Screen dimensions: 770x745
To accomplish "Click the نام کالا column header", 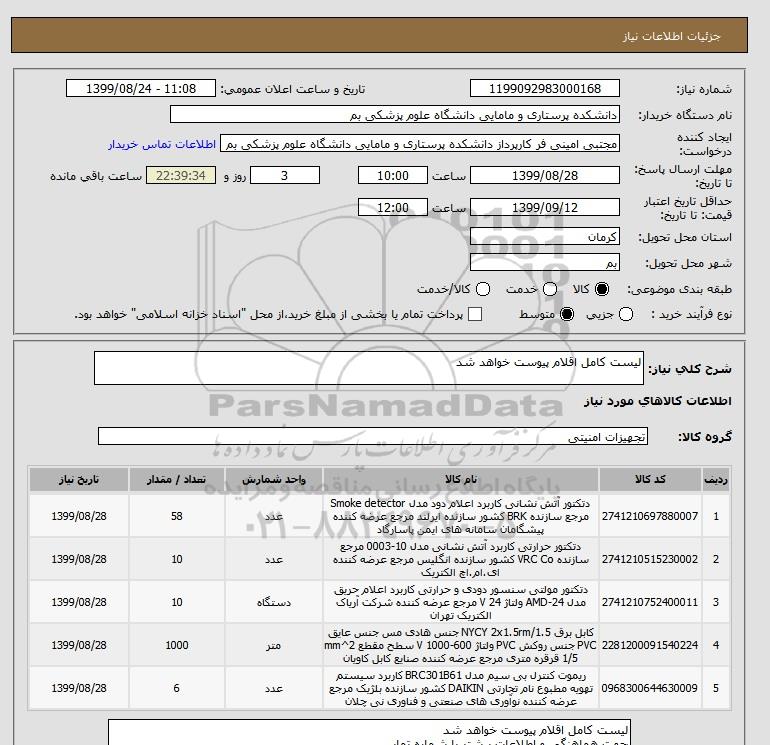I will point(461,479).
